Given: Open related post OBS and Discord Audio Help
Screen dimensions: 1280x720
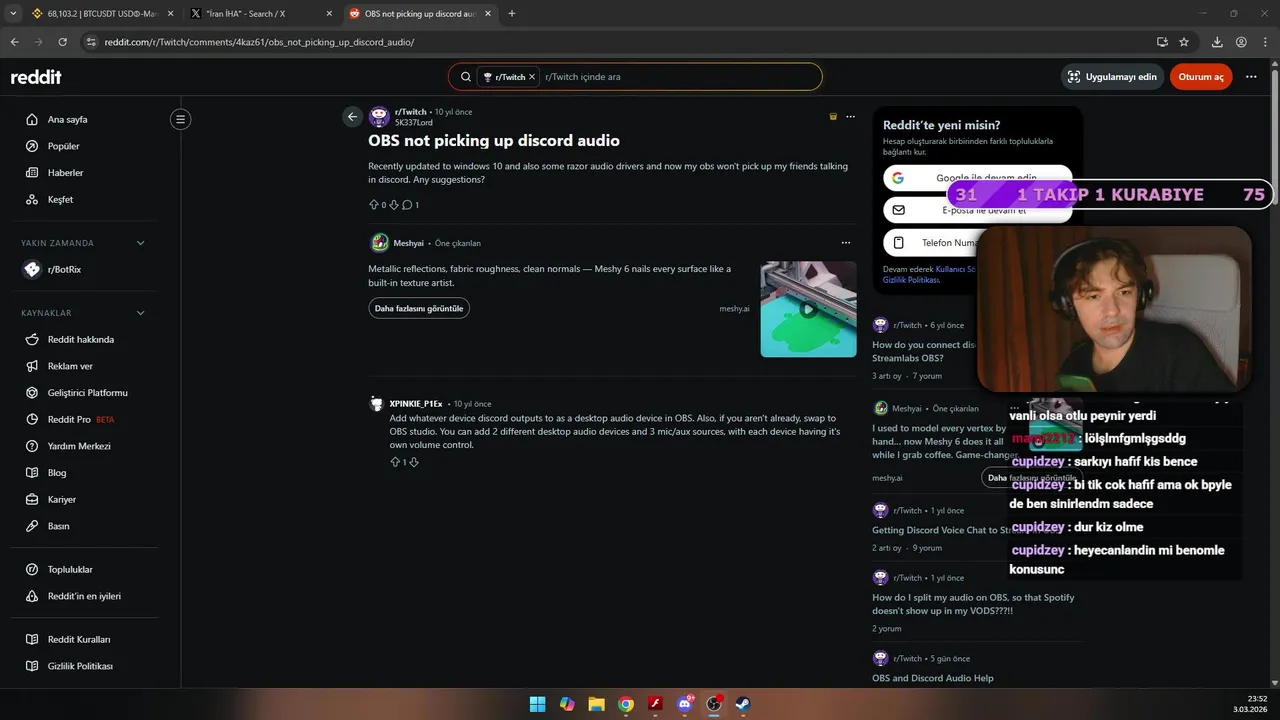Looking at the screenshot, I should 933,678.
